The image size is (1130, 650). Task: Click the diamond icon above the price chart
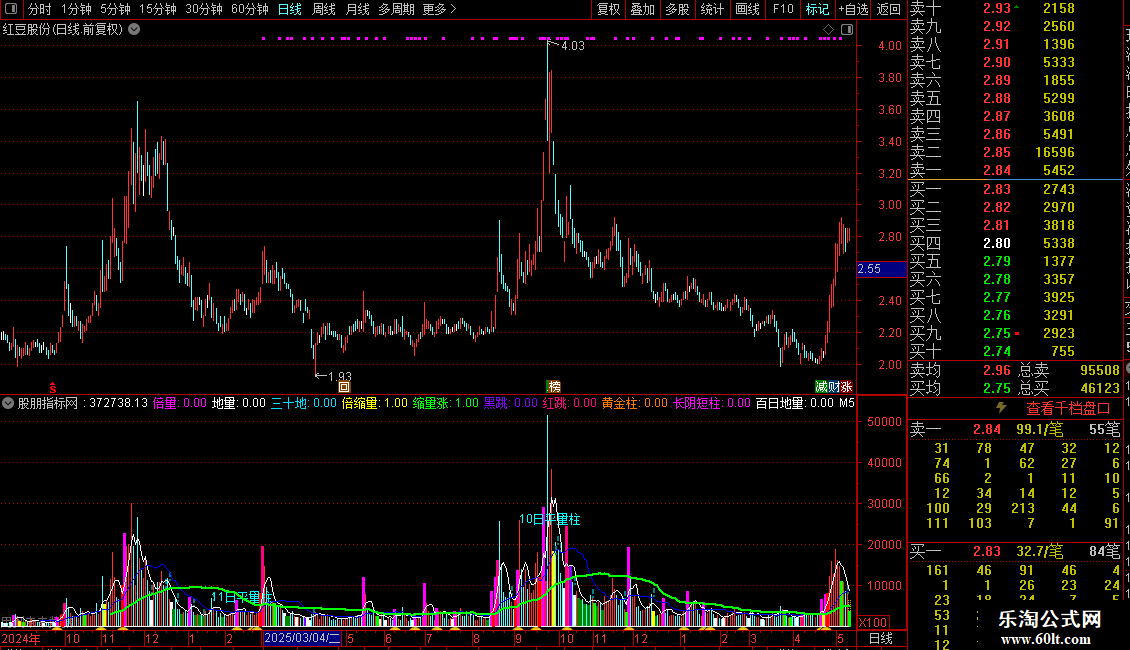coord(828,30)
